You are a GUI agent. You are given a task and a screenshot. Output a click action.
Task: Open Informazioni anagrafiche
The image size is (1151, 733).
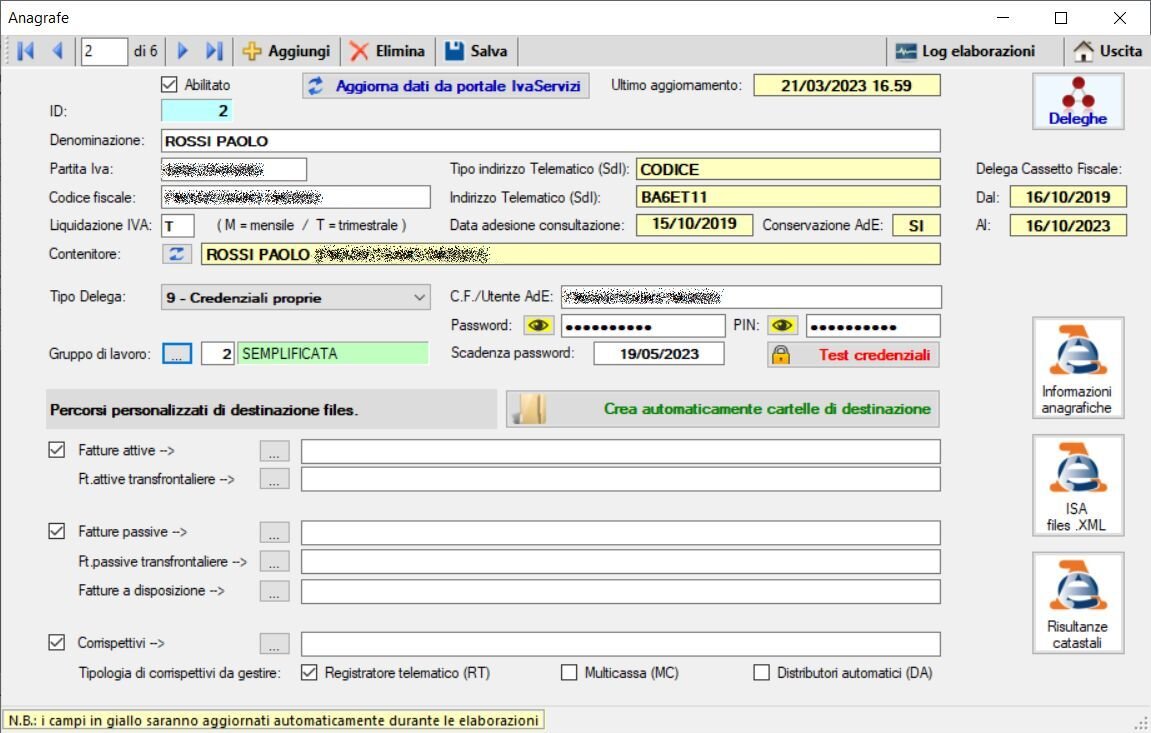pos(1077,368)
